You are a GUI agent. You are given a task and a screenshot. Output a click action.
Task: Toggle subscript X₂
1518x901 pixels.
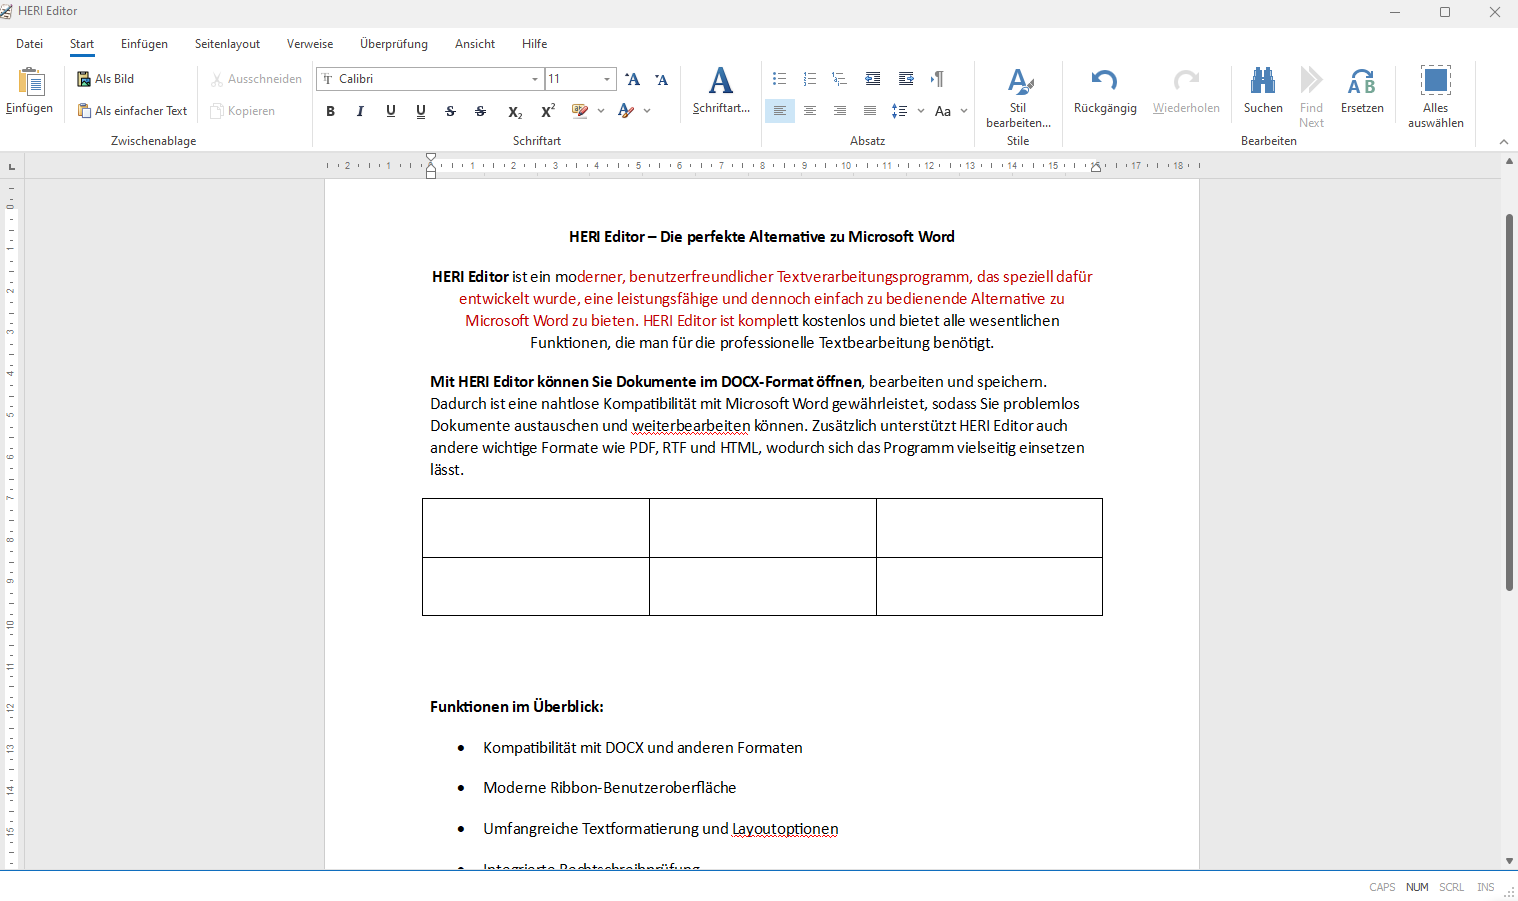tap(515, 111)
